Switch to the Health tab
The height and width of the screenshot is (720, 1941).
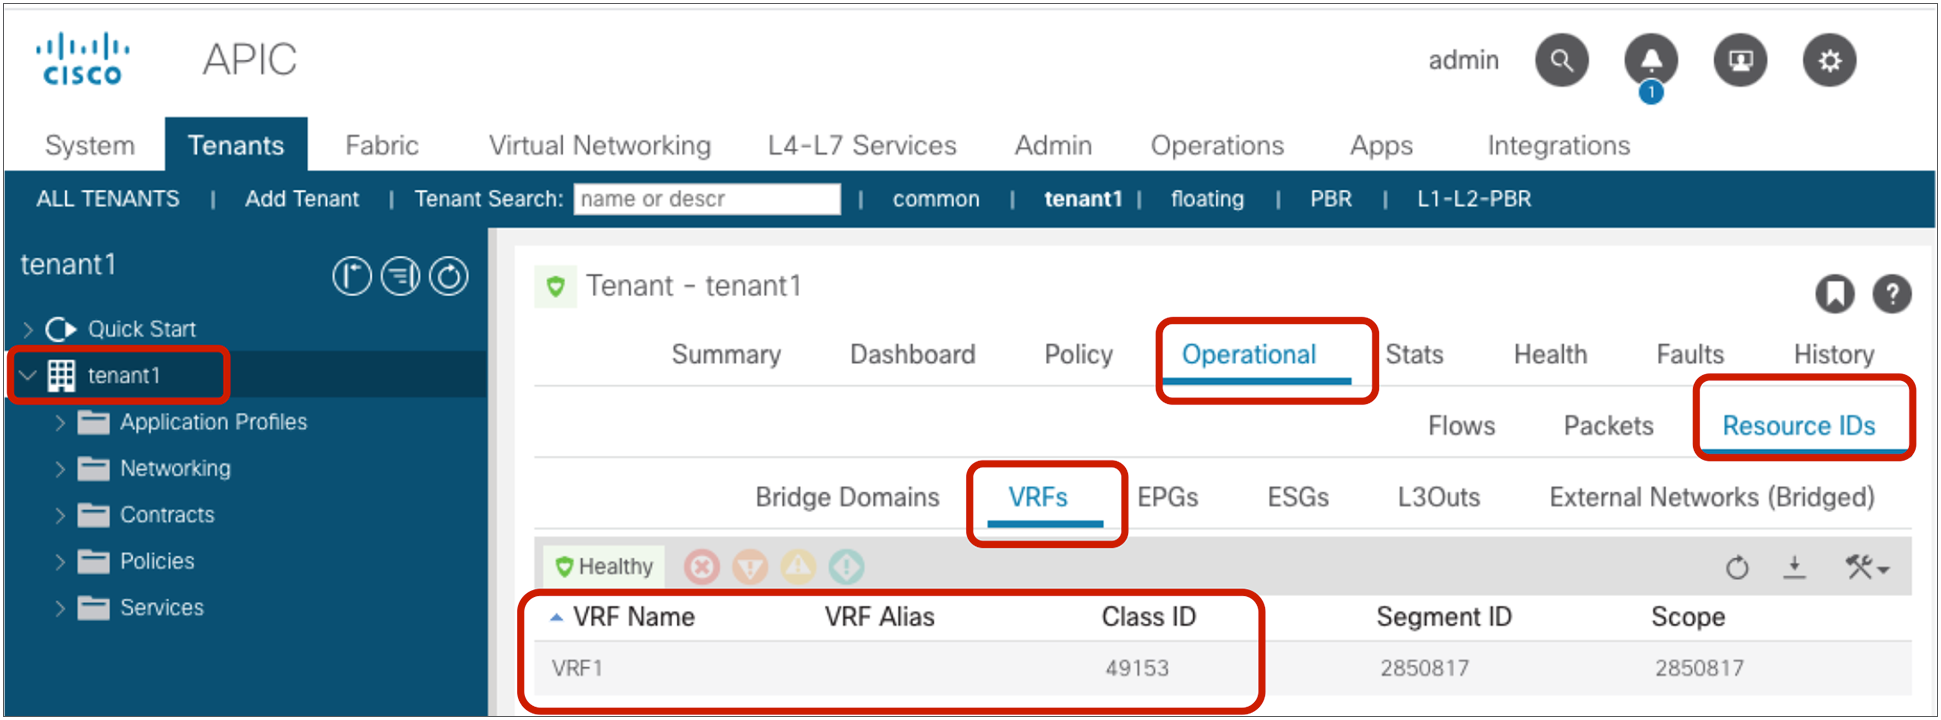(x=1550, y=355)
